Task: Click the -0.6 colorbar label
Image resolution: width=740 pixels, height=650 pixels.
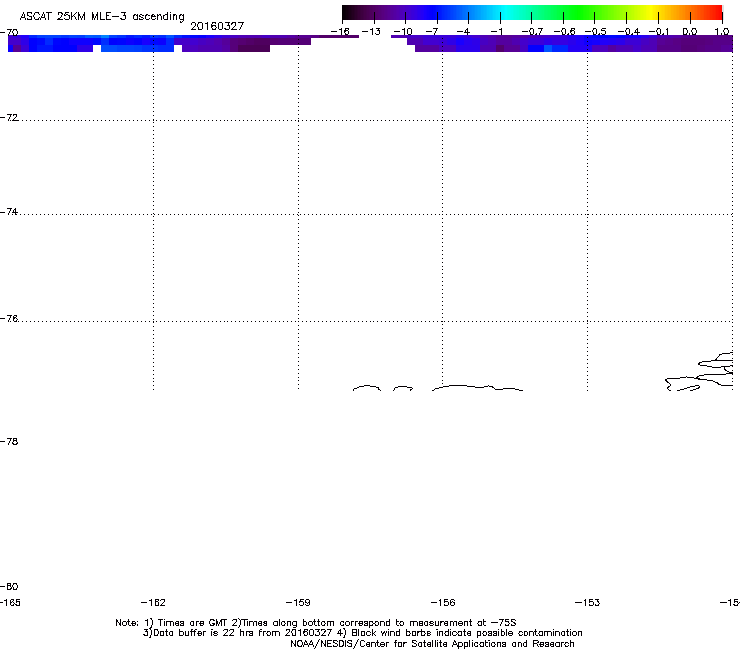Action: point(564,32)
